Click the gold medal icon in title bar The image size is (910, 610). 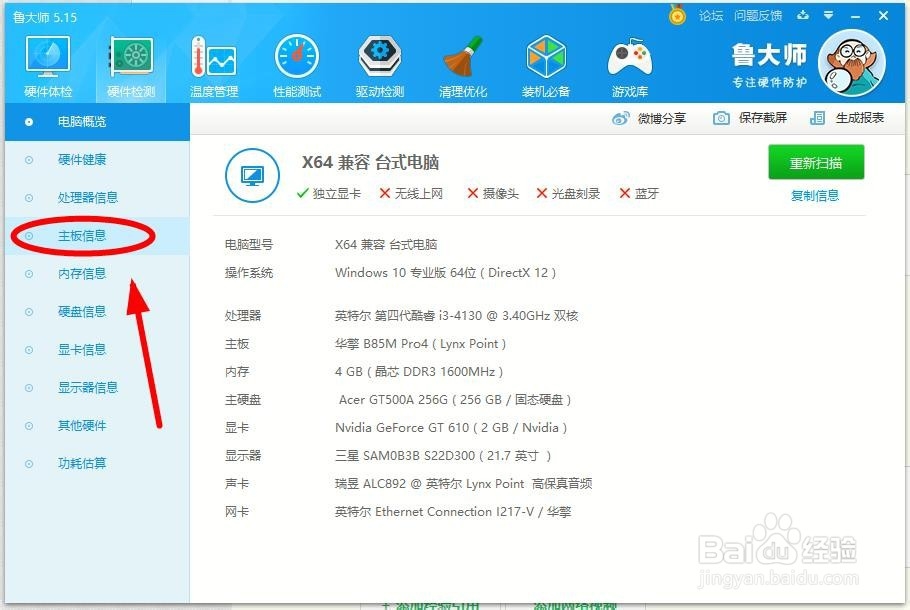[677, 15]
